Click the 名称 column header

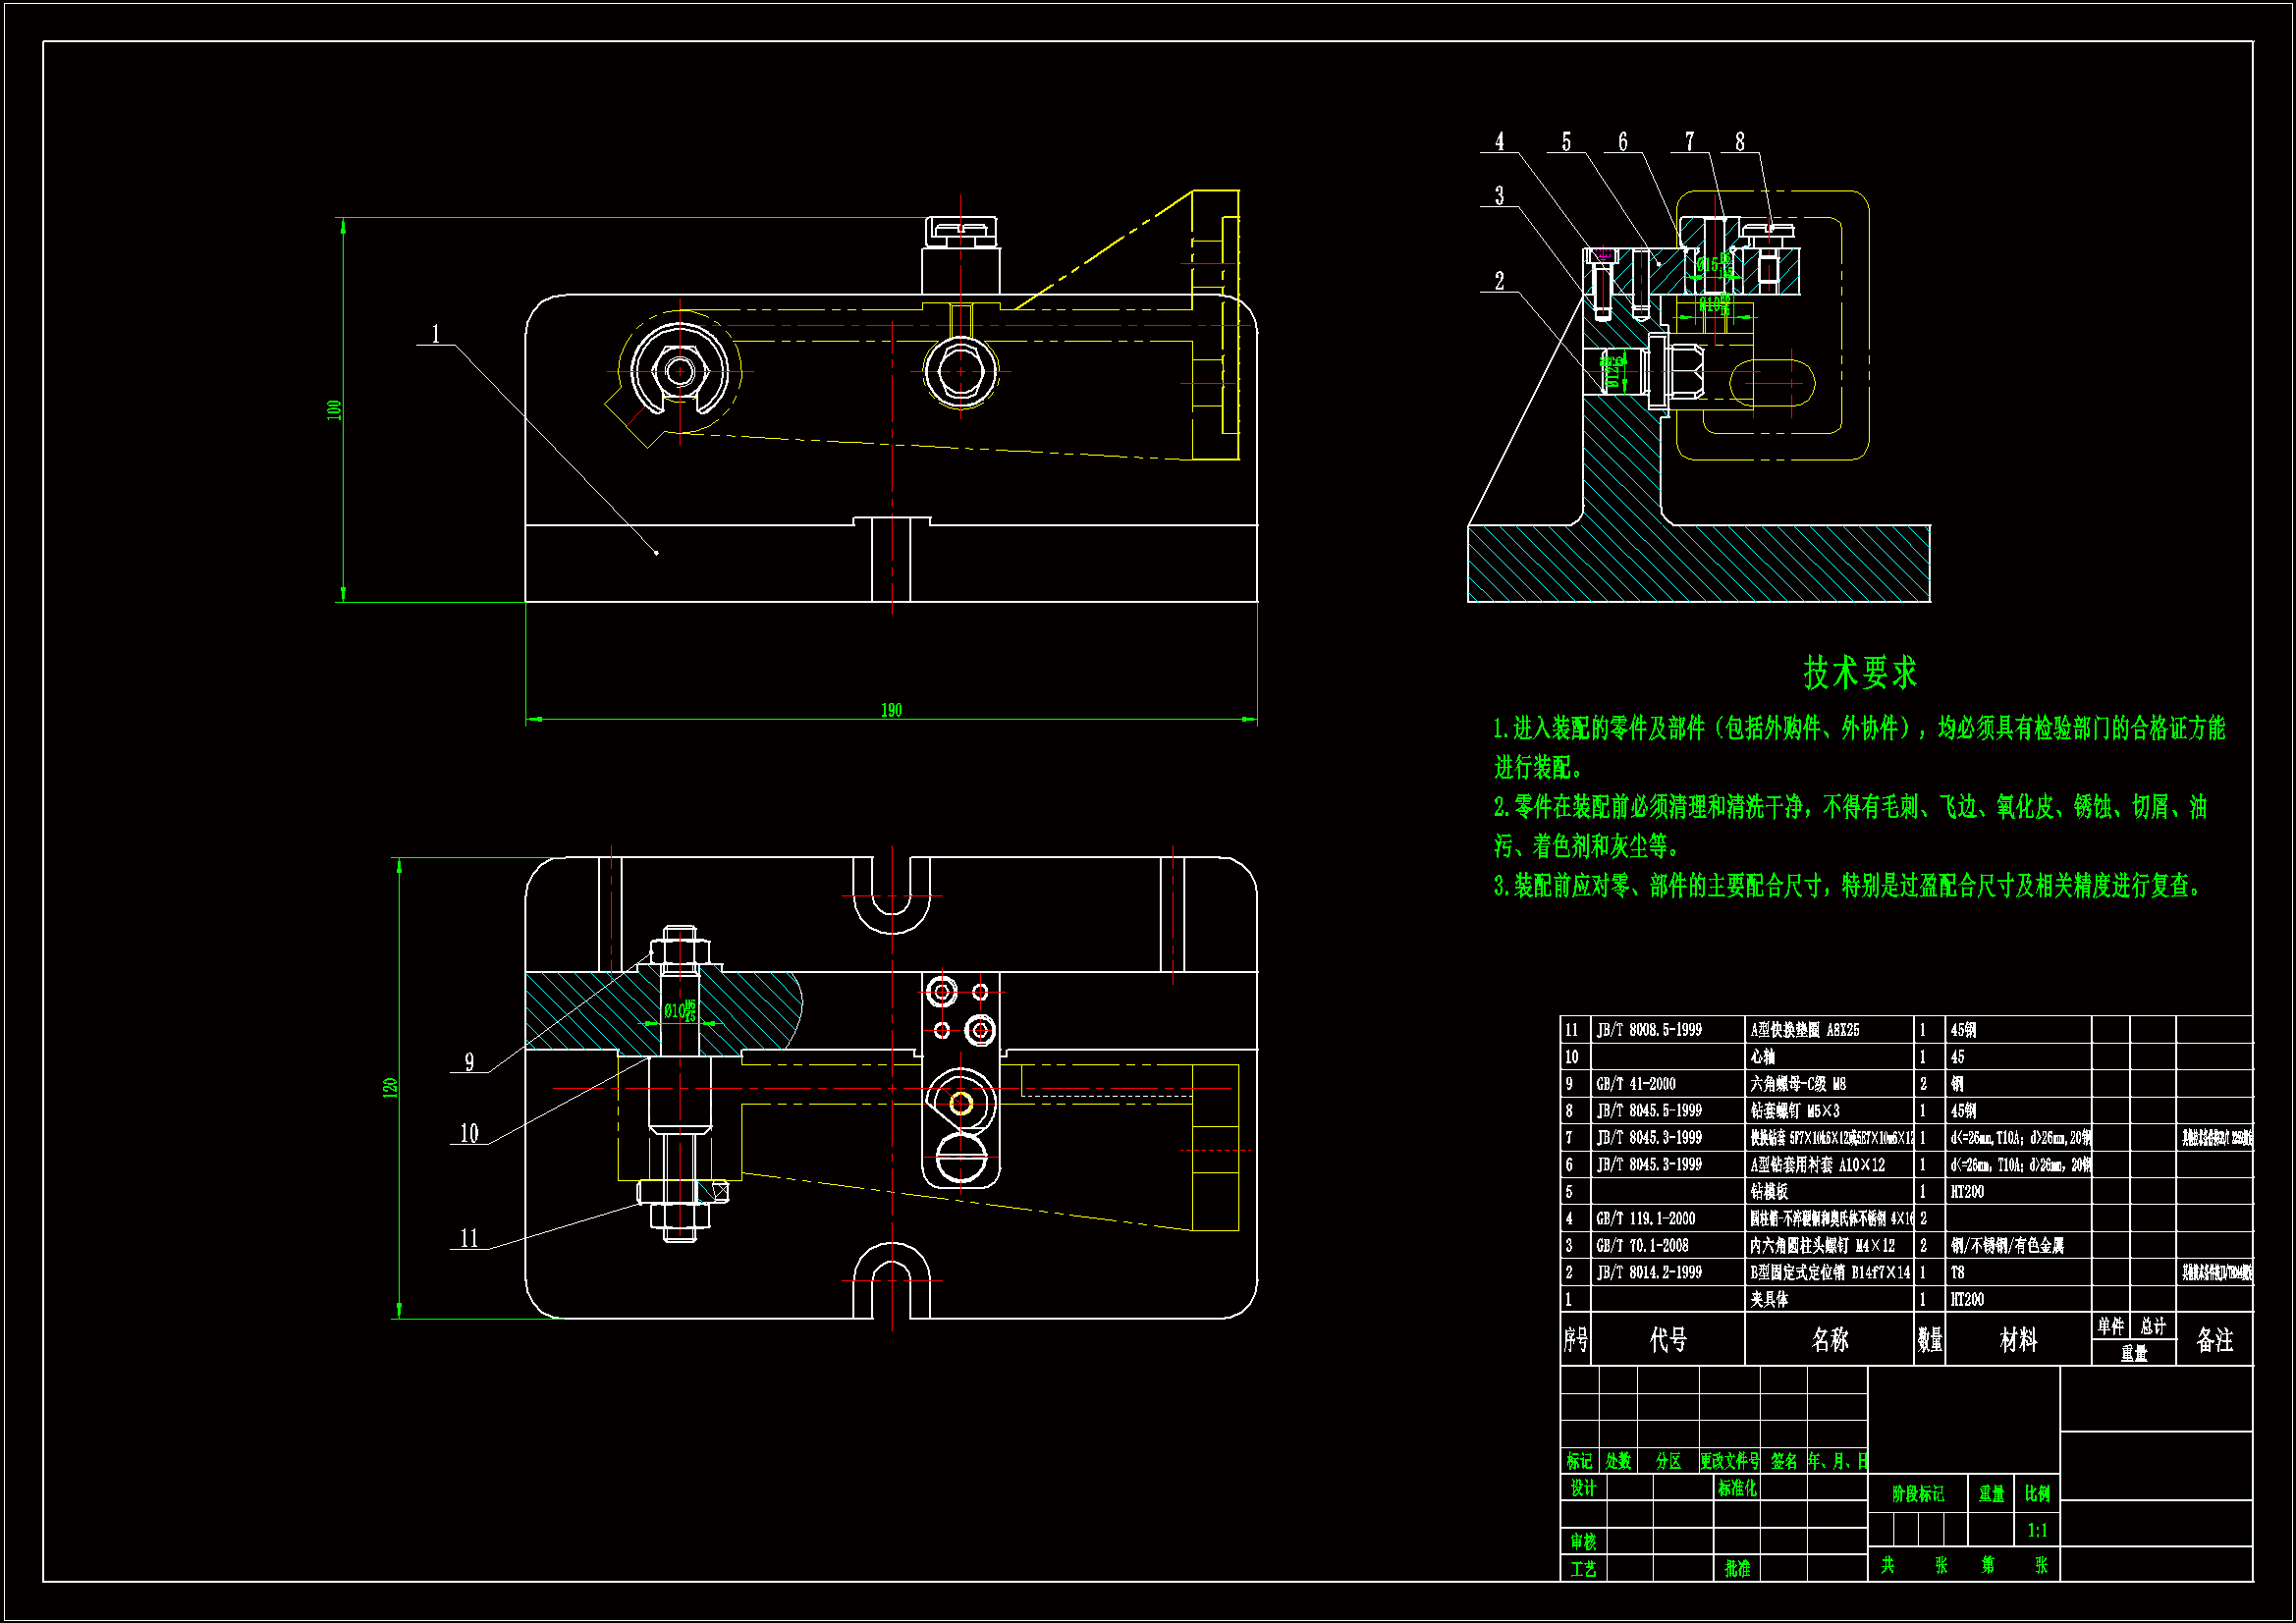coord(1830,1339)
